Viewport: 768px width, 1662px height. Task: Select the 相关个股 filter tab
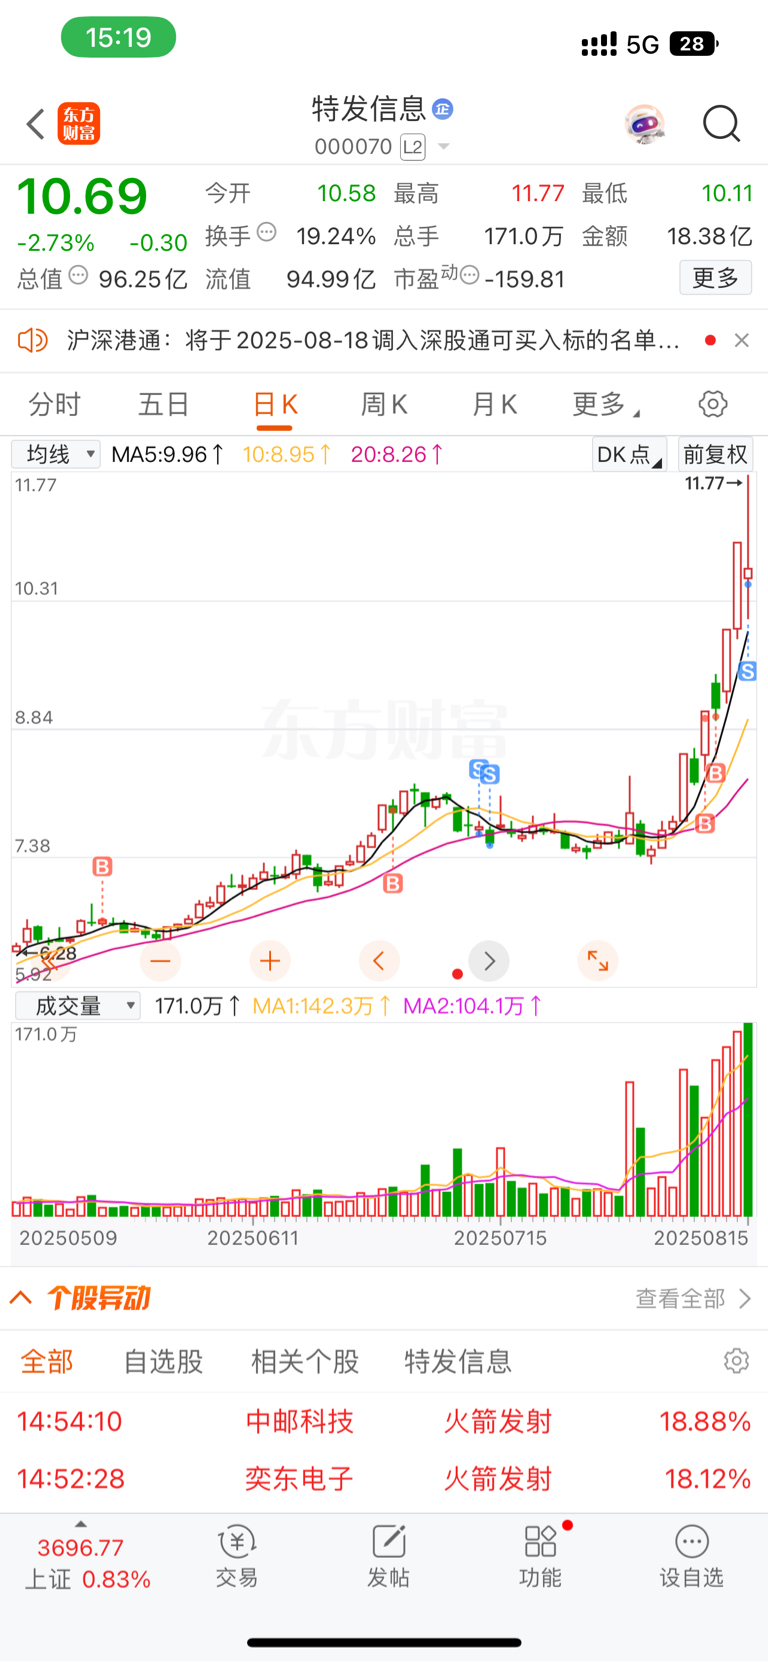click(305, 1361)
